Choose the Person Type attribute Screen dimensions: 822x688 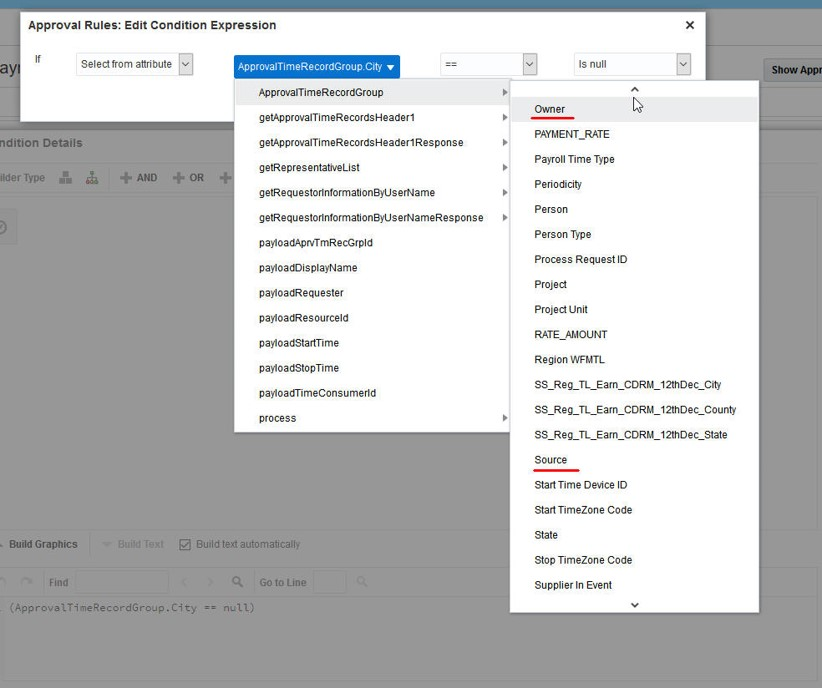[634, 234]
